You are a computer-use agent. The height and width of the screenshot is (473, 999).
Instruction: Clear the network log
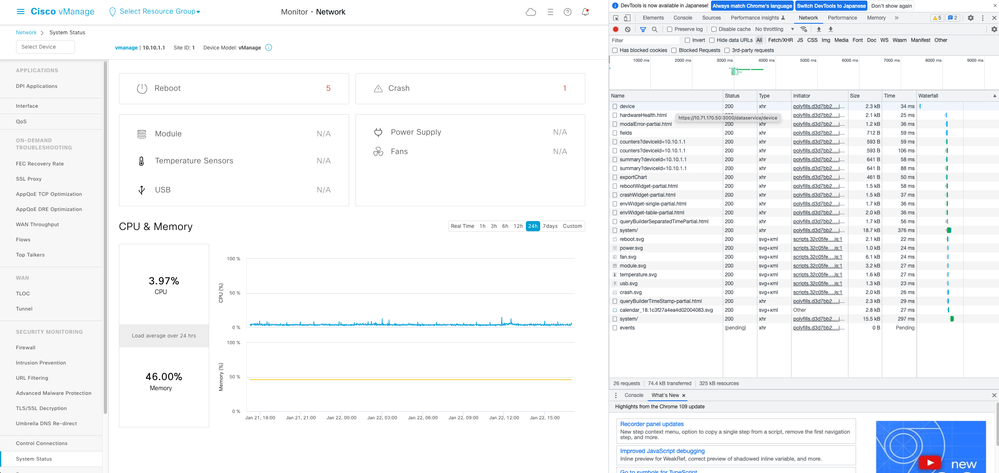pos(628,29)
